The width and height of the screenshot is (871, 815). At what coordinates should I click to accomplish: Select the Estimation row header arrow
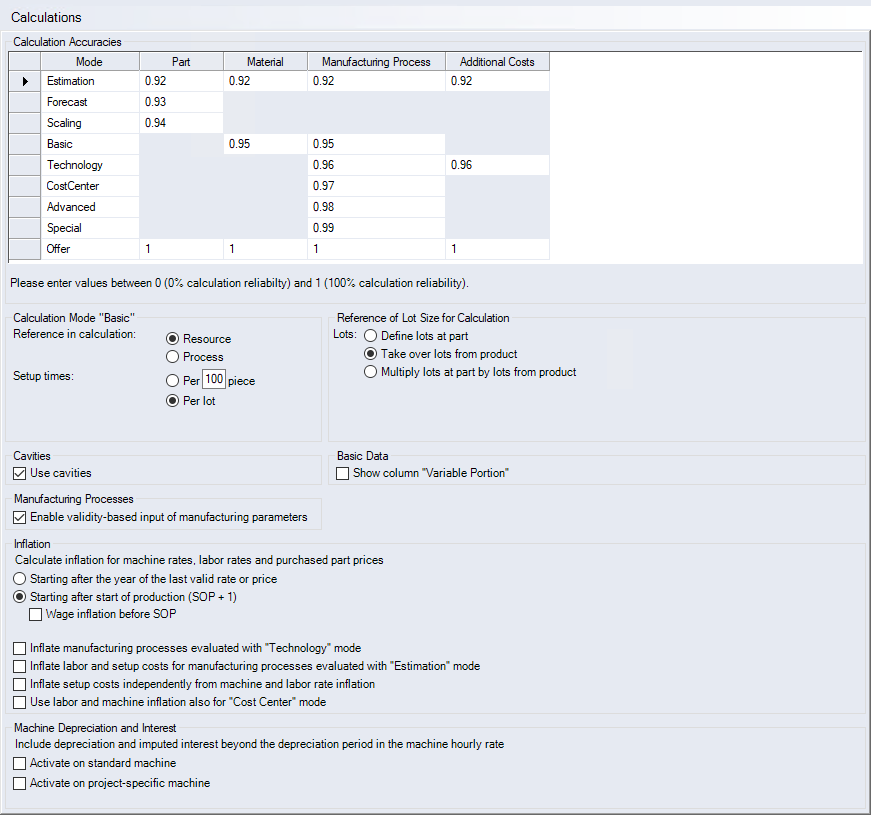click(x=24, y=81)
